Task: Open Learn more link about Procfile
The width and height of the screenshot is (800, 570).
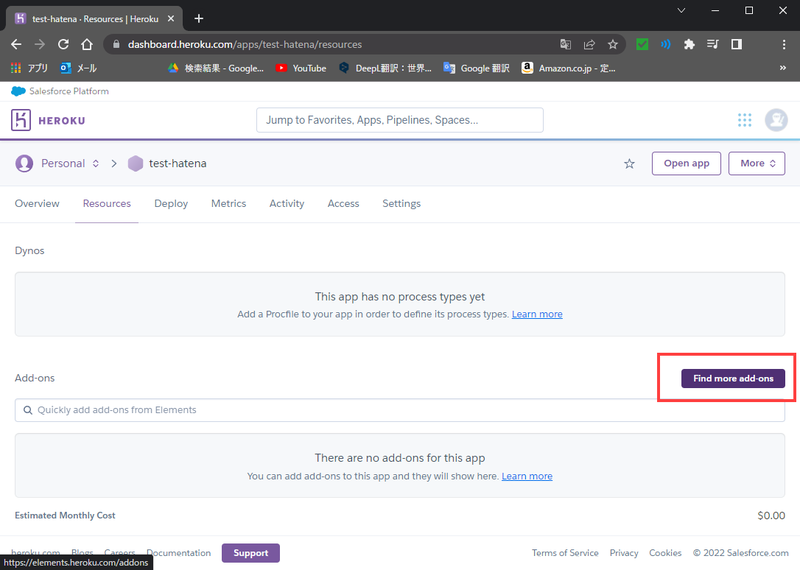Action: click(x=537, y=314)
